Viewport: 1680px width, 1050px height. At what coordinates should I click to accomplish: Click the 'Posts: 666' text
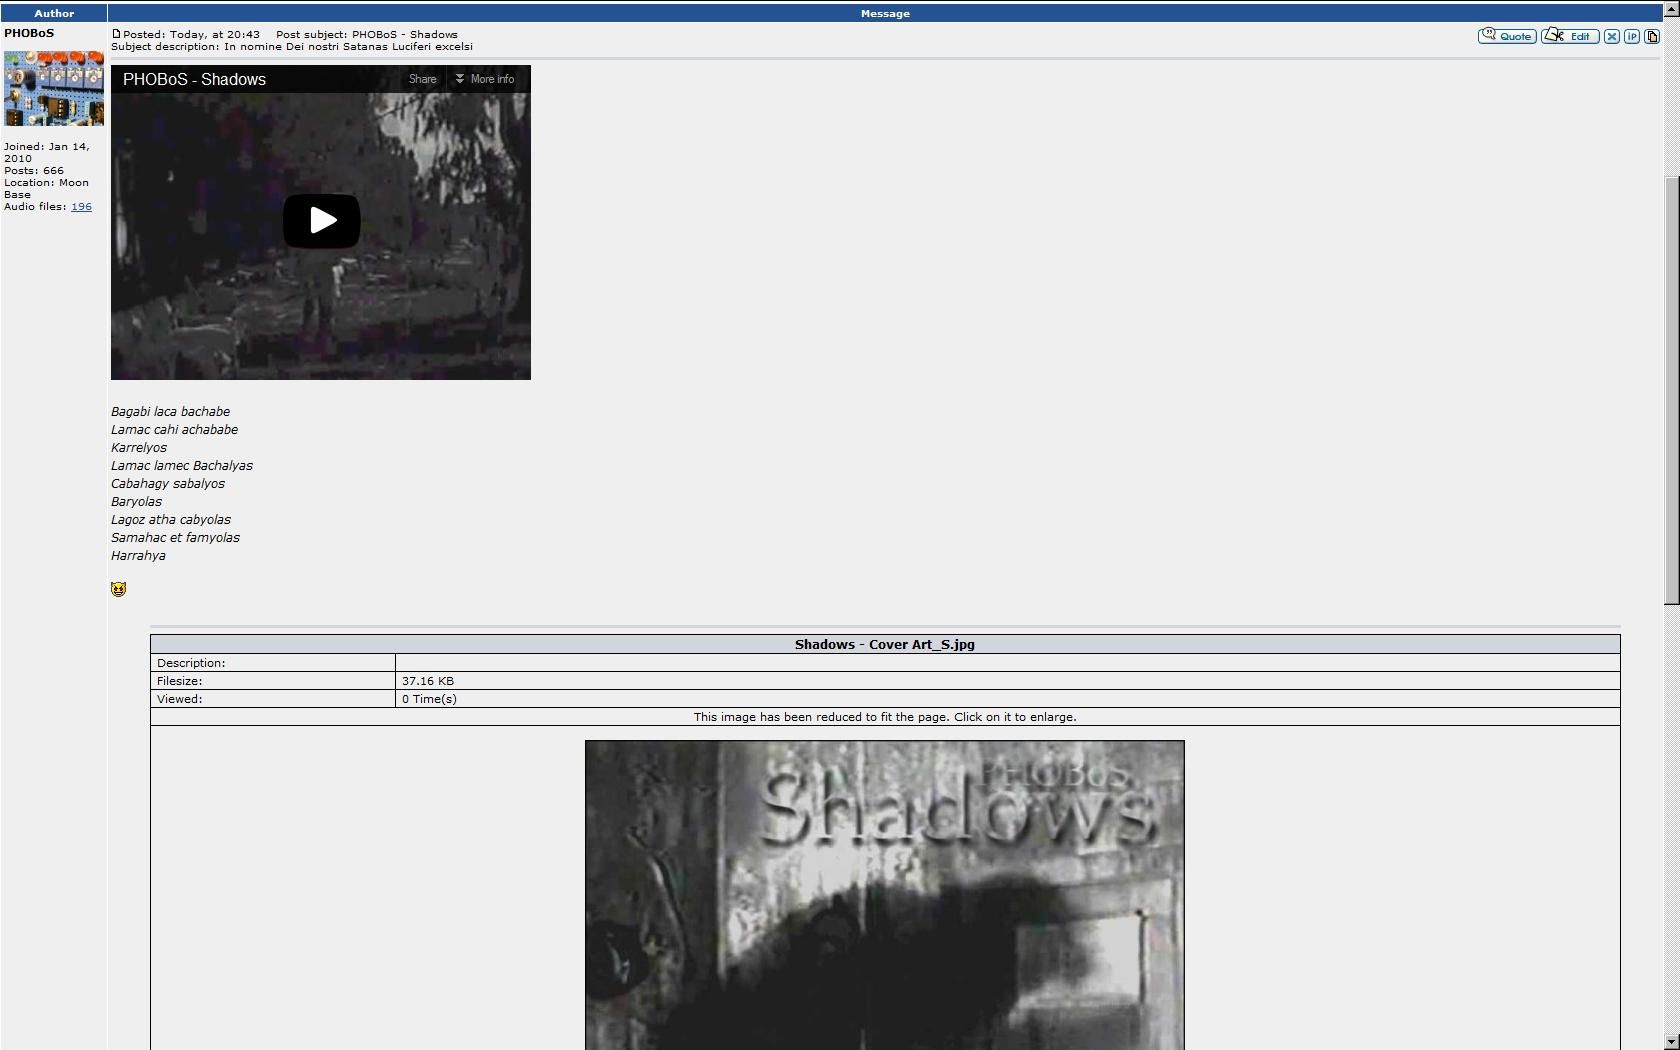point(34,171)
